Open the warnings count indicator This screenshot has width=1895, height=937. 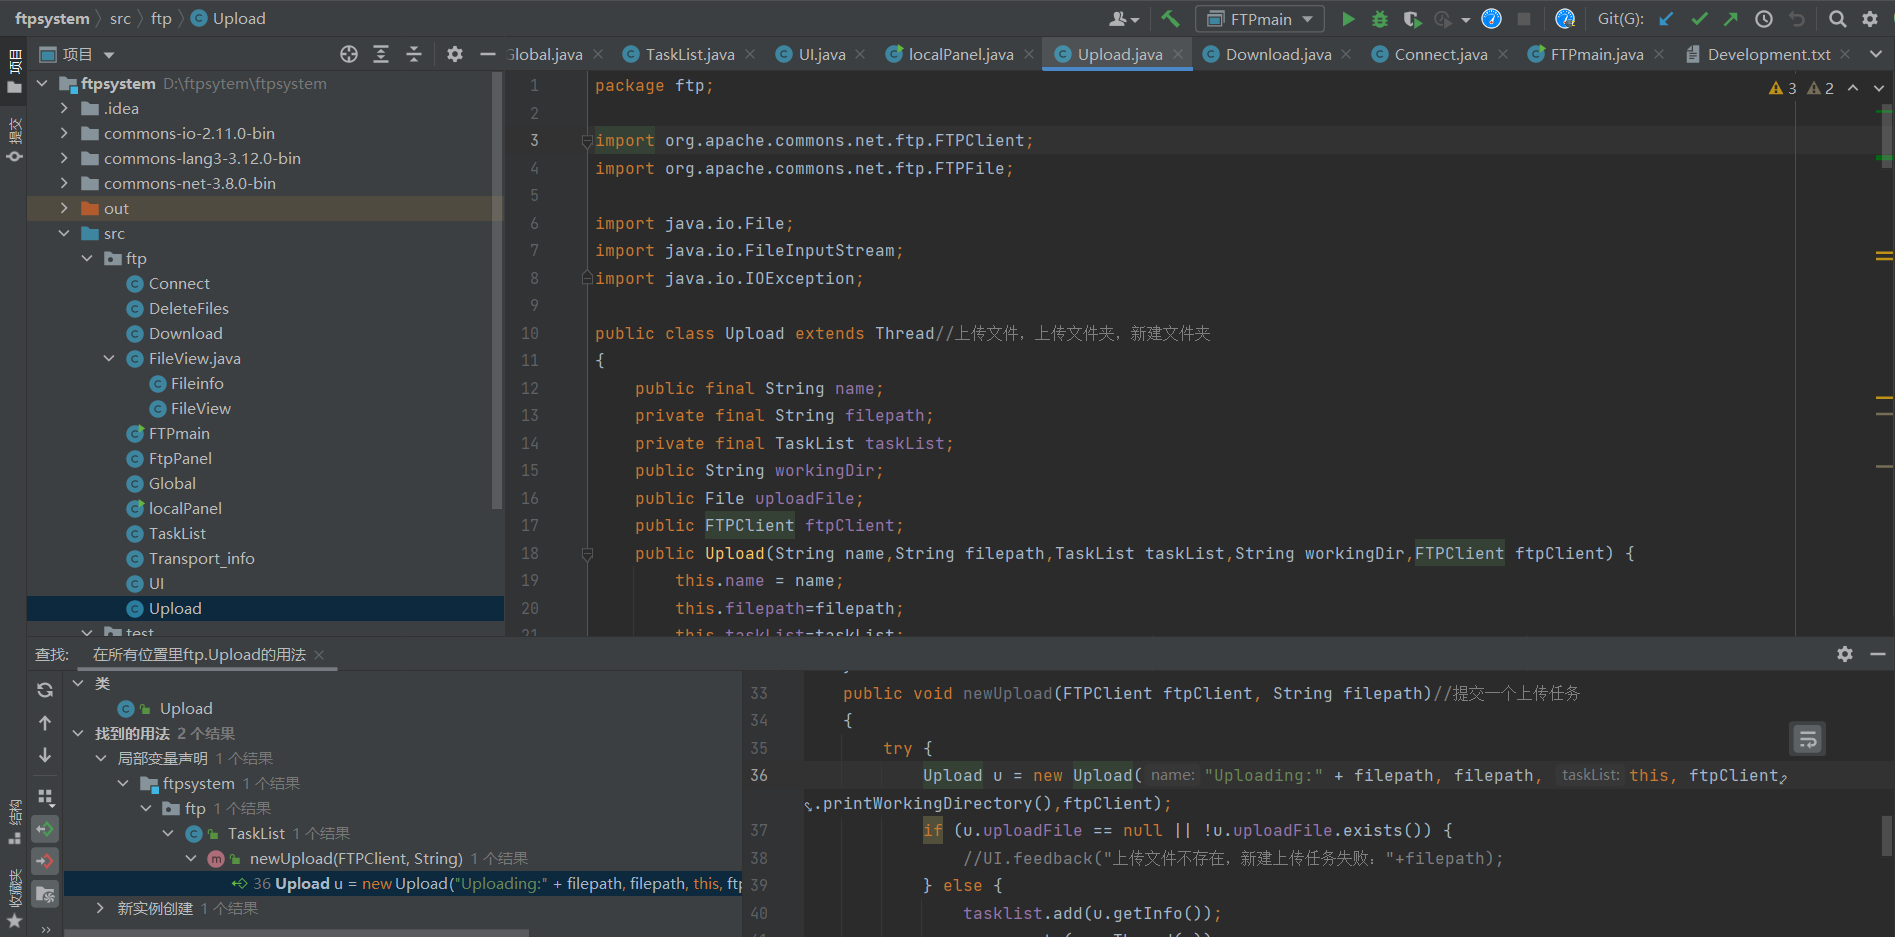1802,88
